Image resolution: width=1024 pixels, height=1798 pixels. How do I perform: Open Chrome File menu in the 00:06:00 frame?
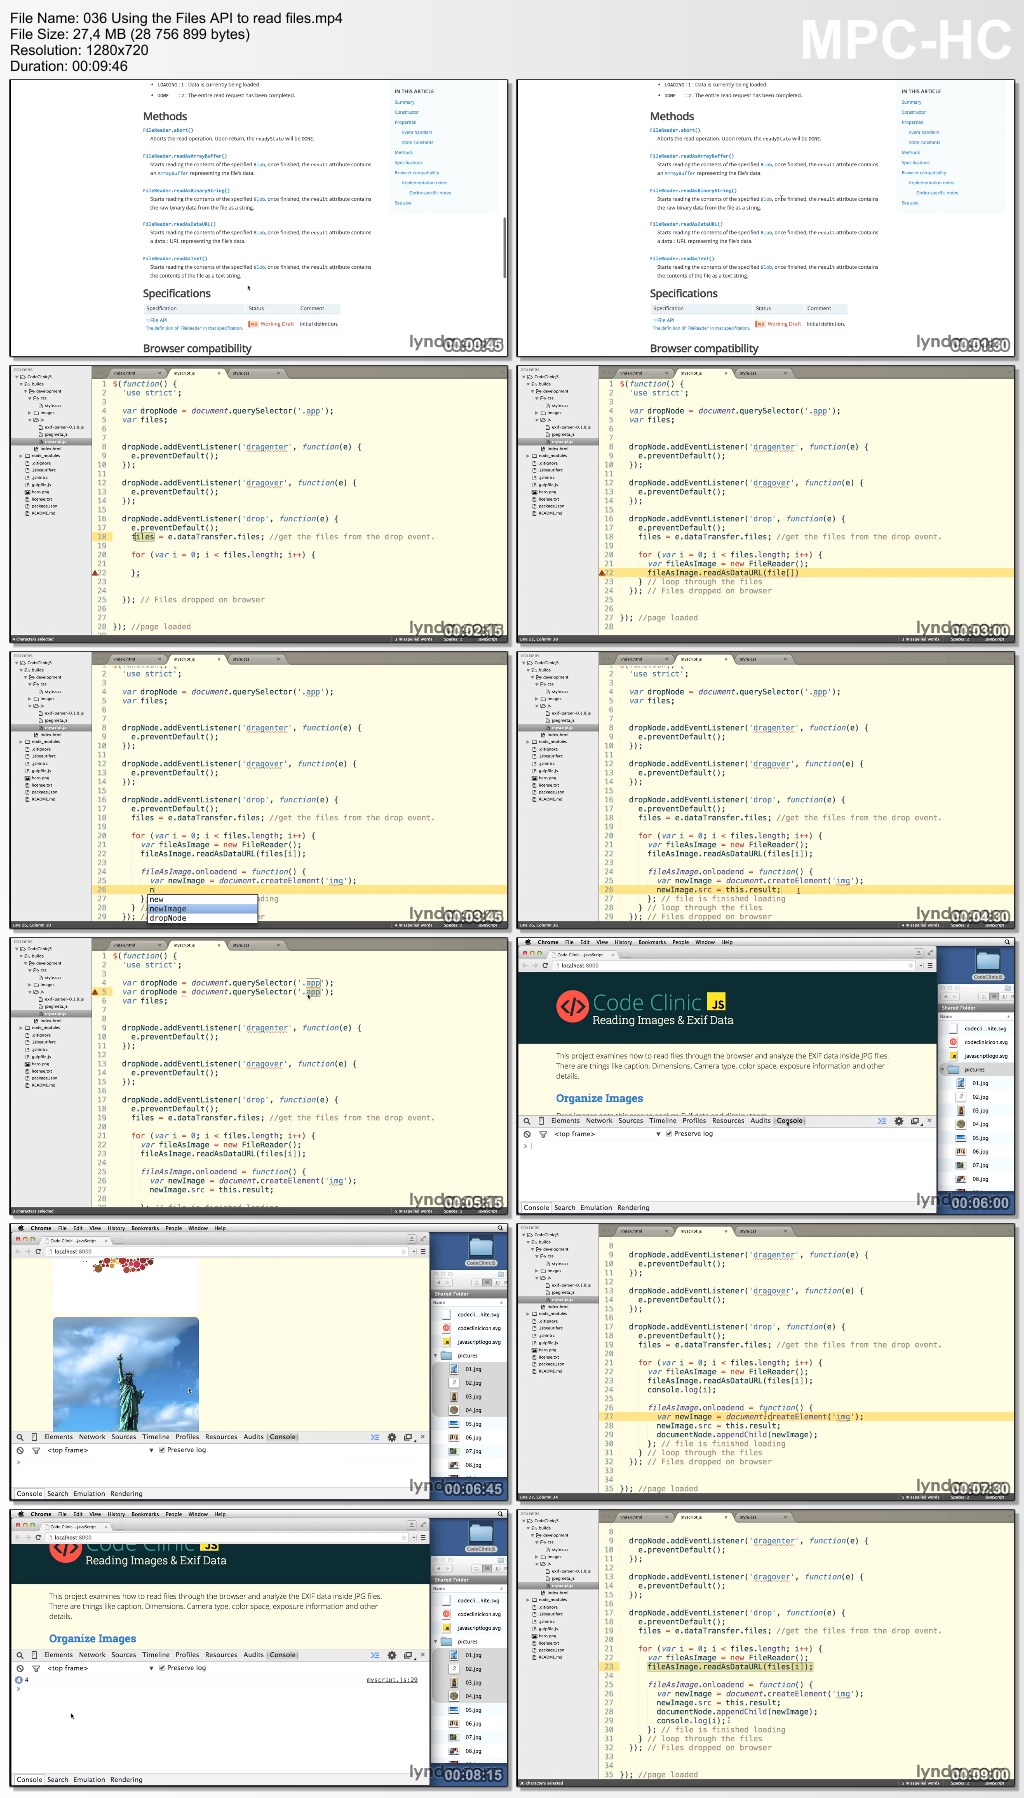tap(569, 942)
